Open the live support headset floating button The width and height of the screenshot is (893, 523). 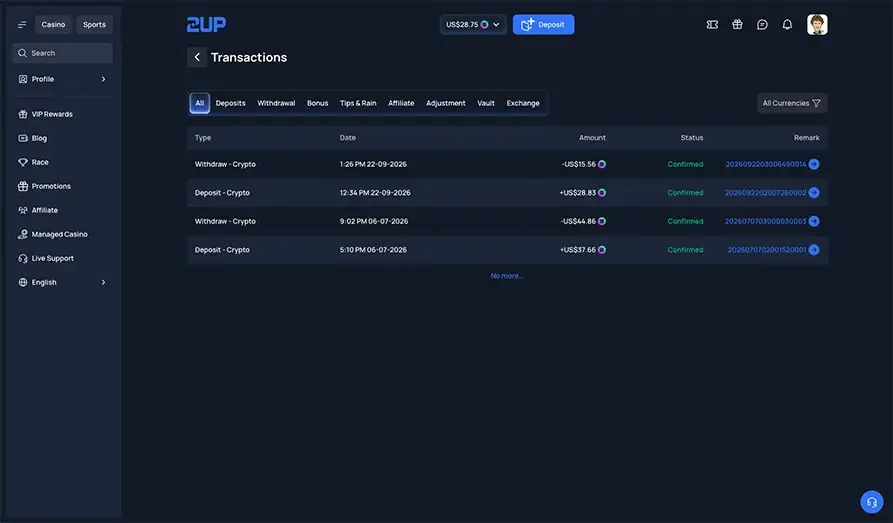tap(871, 502)
